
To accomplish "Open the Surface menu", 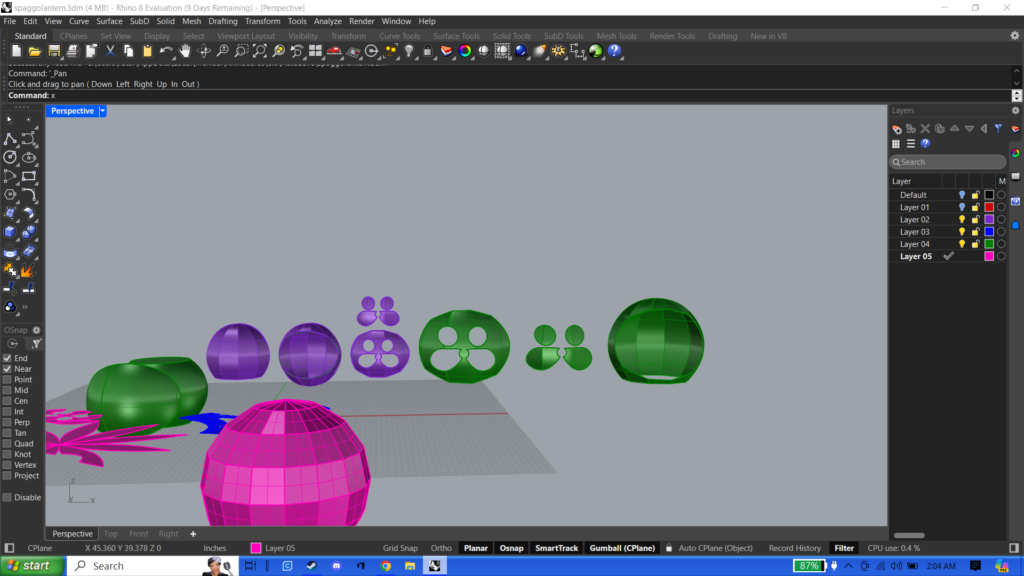I will tap(109, 22).
